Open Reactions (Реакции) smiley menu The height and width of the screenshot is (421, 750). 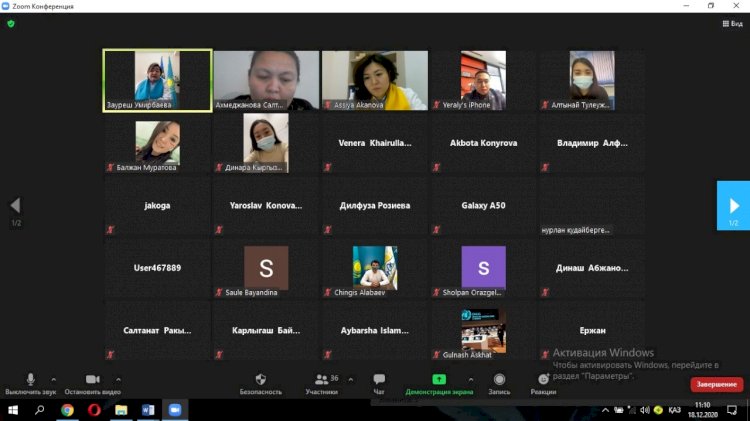pos(543,384)
